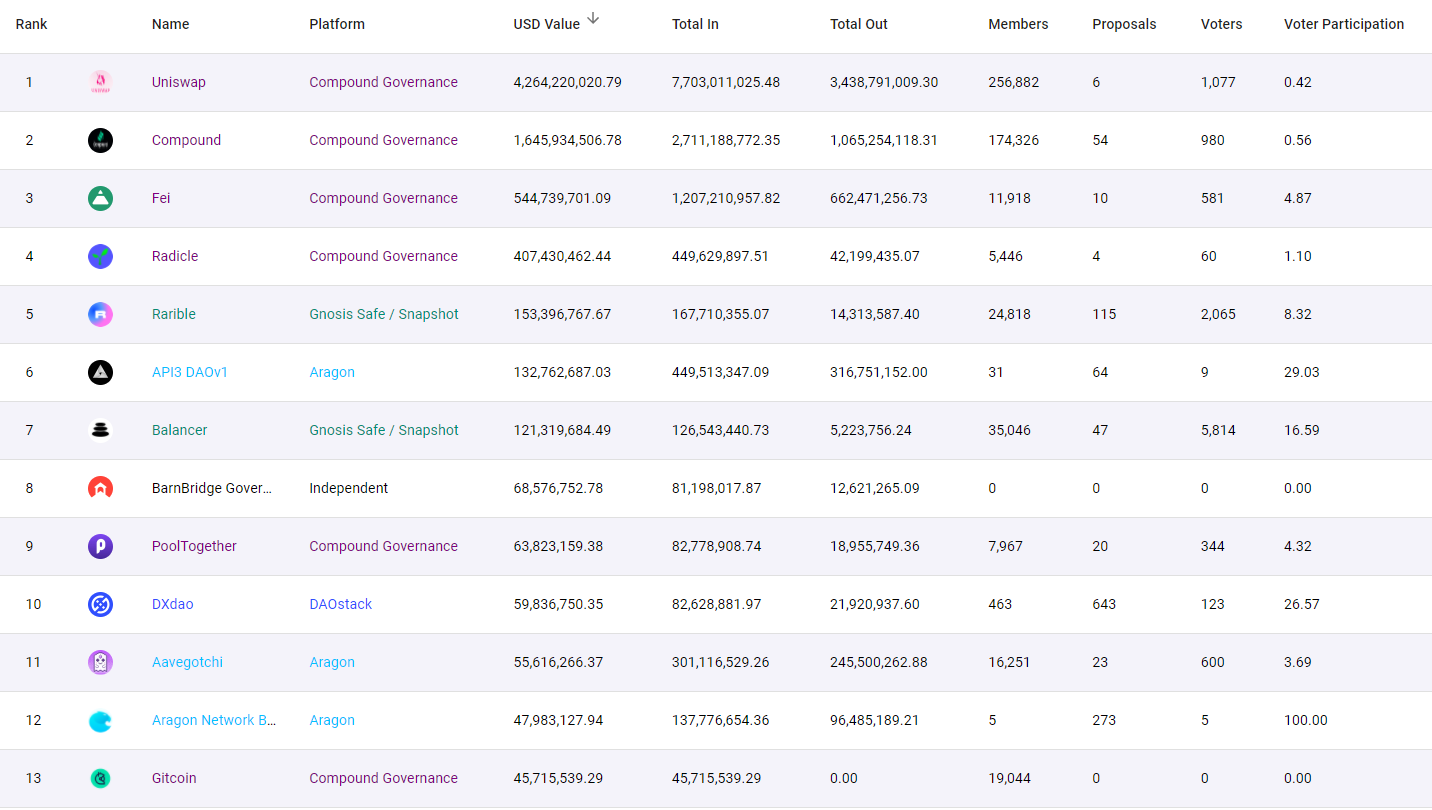
Task: Select USD value 153,396,767.67
Action: (x=562, y=314)
